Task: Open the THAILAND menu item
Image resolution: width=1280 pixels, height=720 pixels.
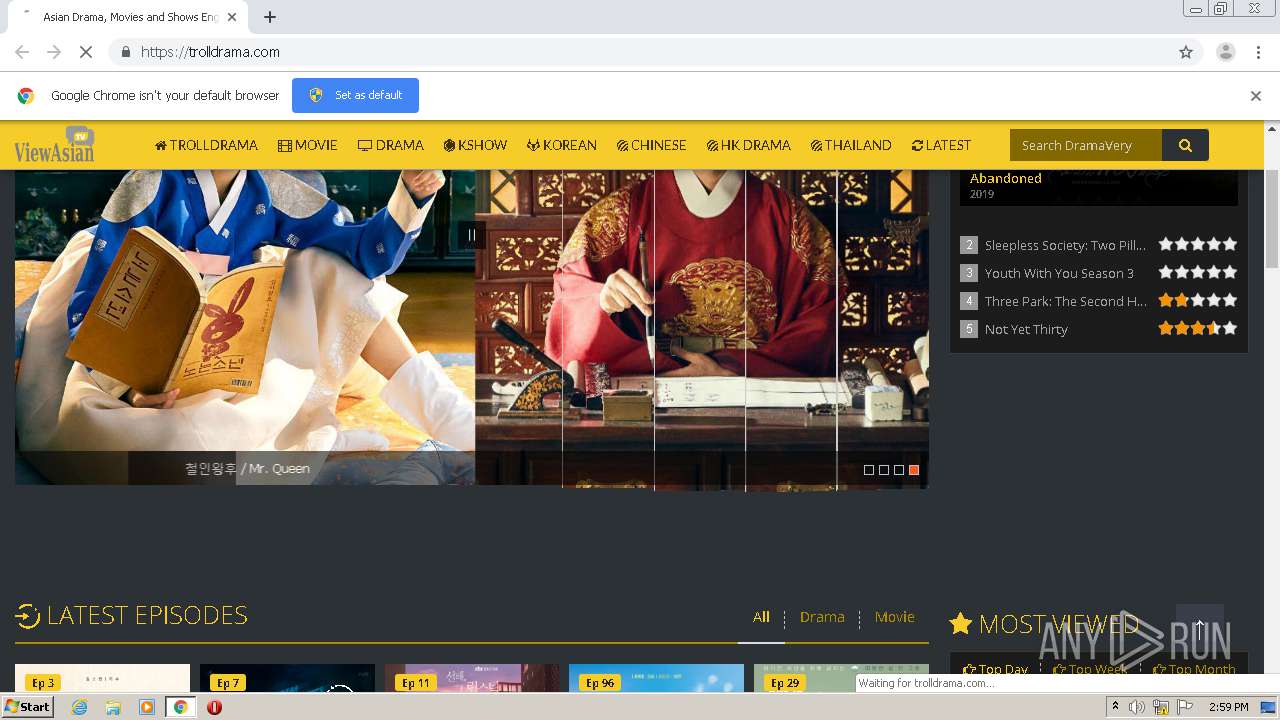Action: click(x=851, y=145)
